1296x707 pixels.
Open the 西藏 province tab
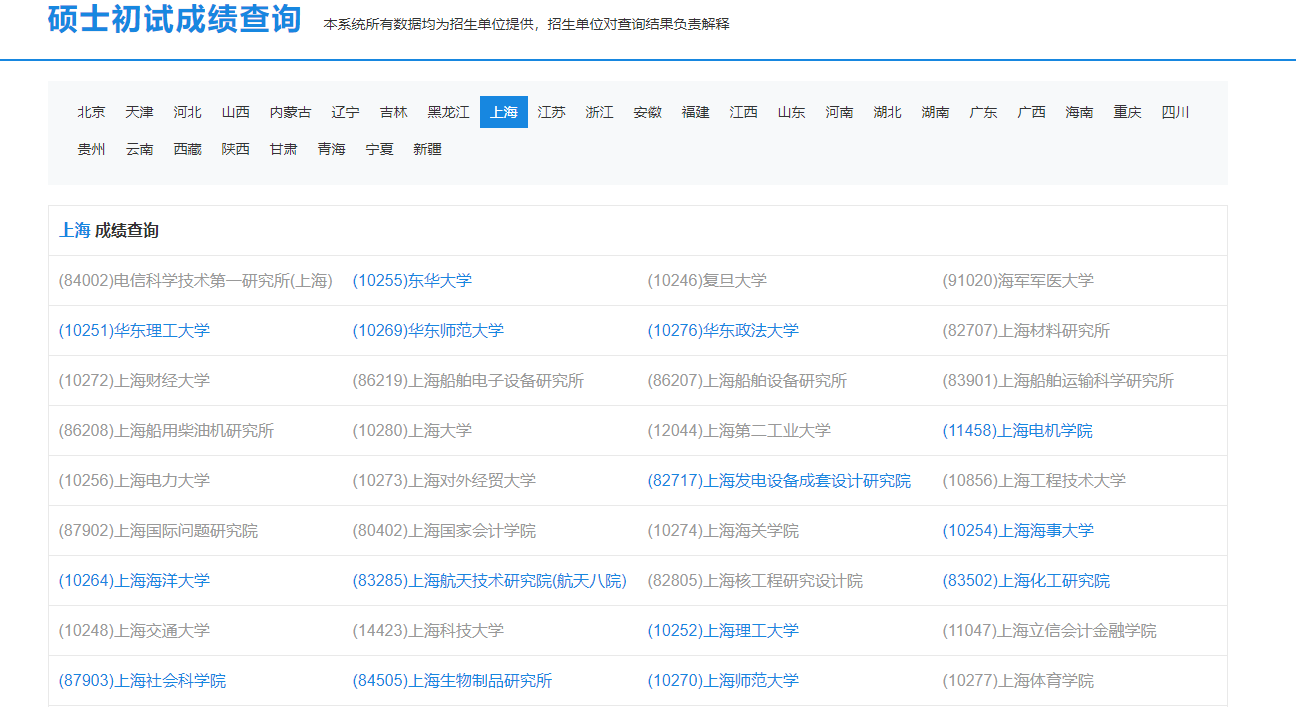187,147
